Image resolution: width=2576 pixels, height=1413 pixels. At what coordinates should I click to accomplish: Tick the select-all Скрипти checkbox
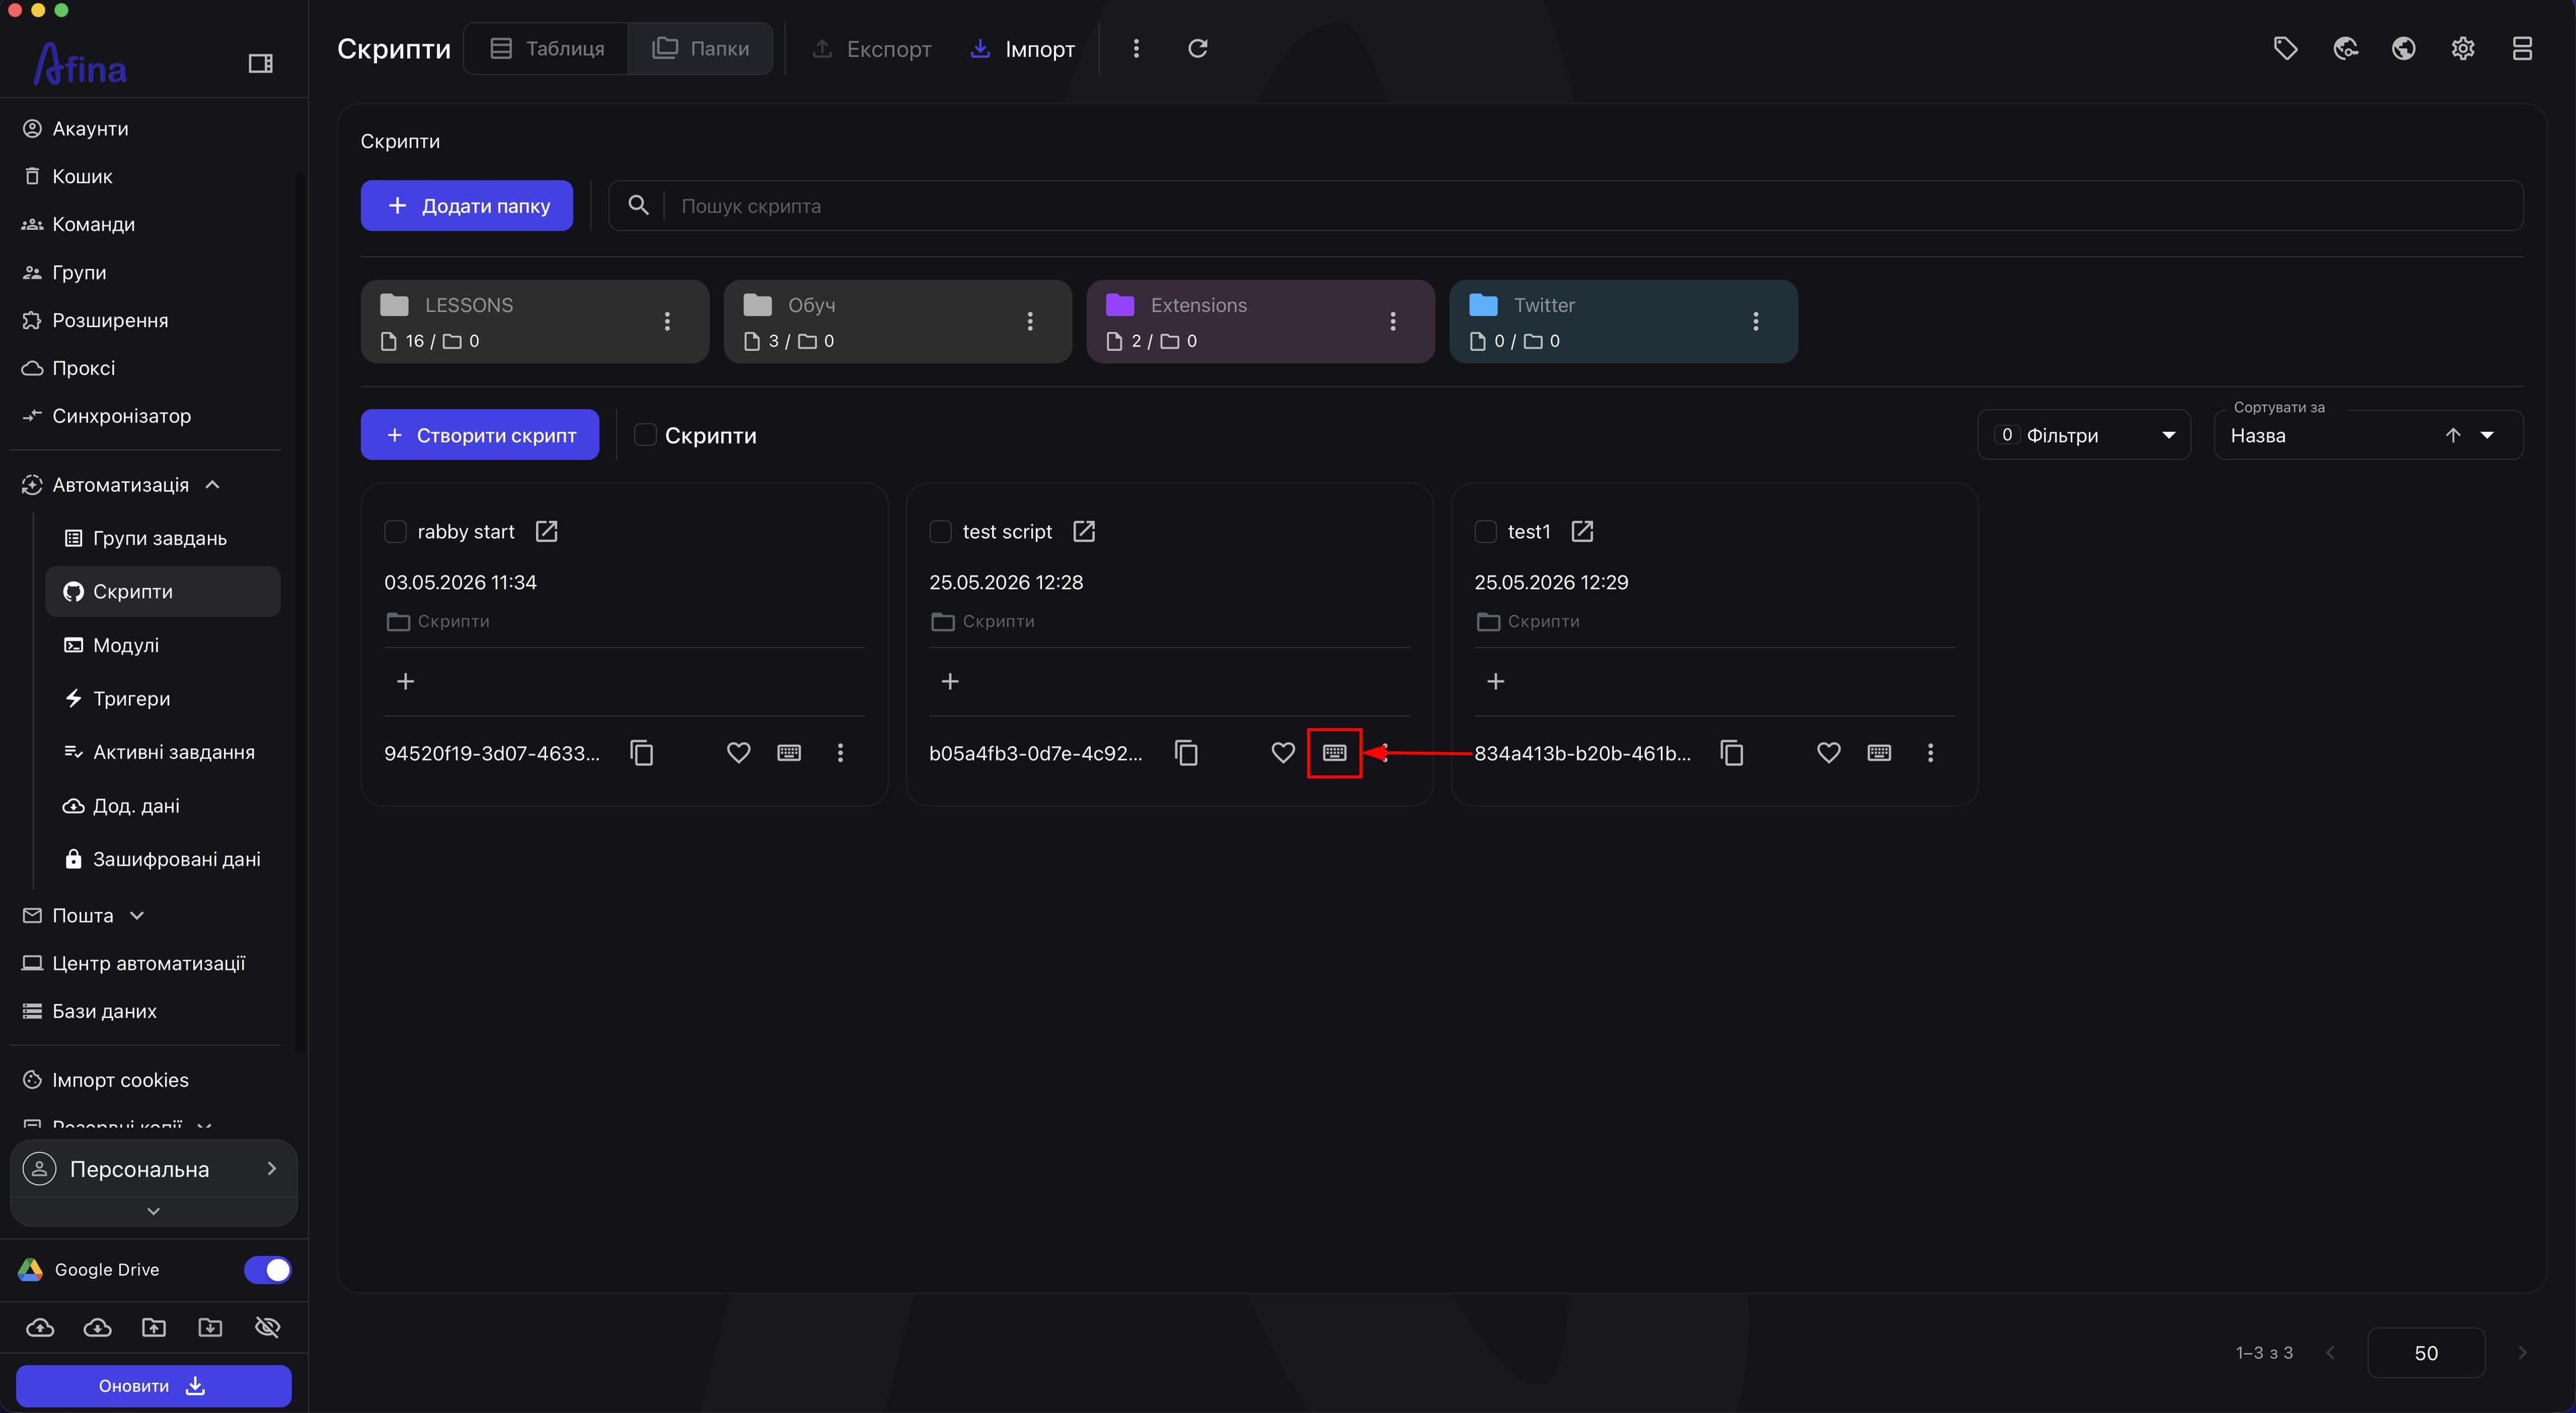(645, 435)
